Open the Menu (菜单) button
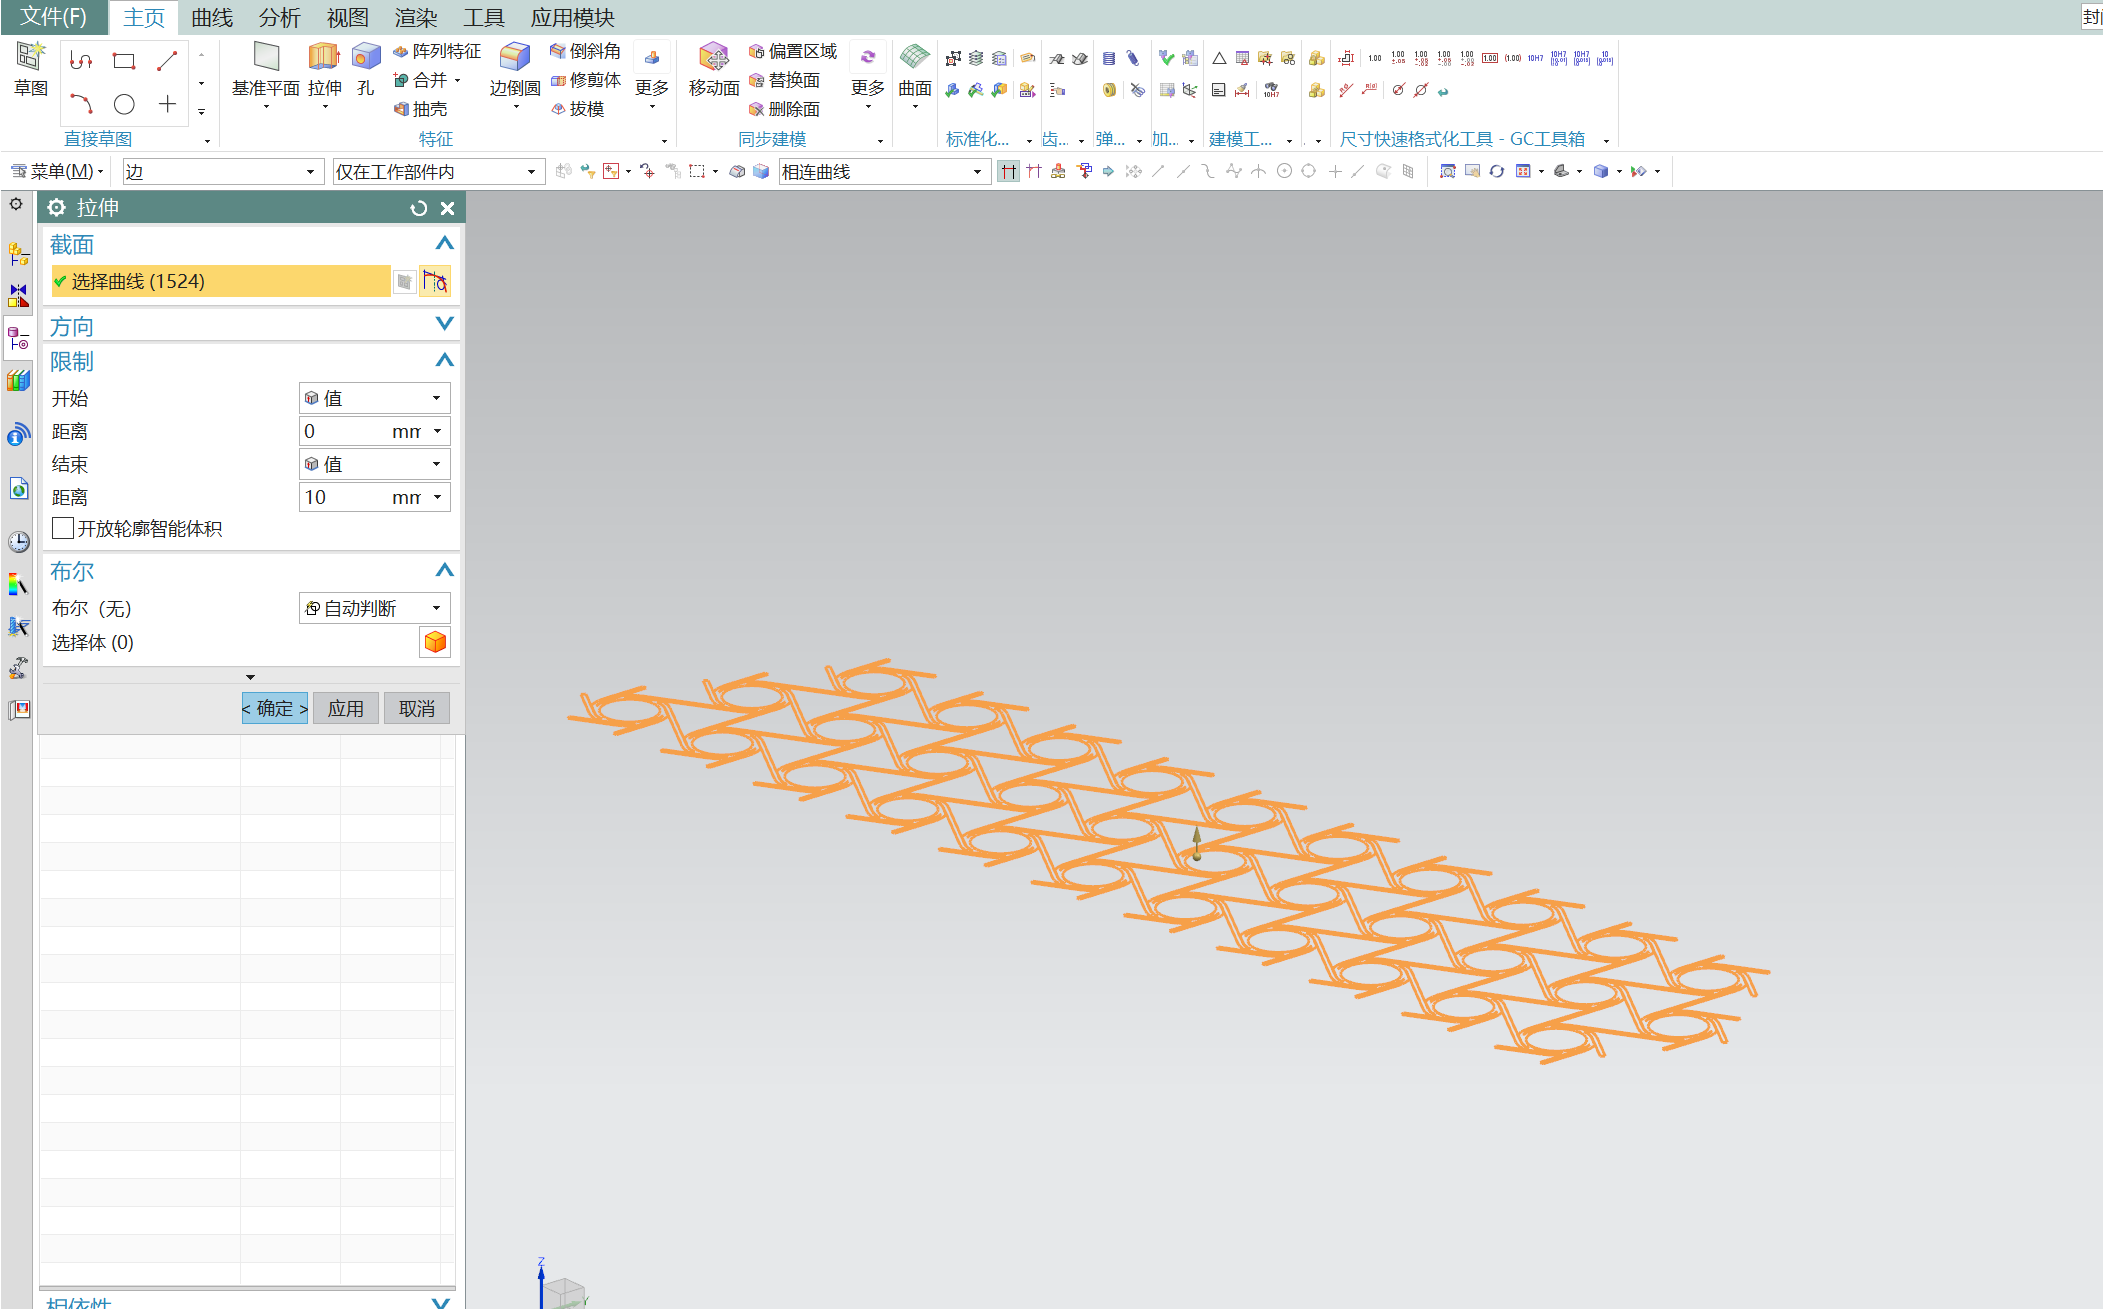The width and height of the screenshot is (2103, 1309). coord(57,172)
